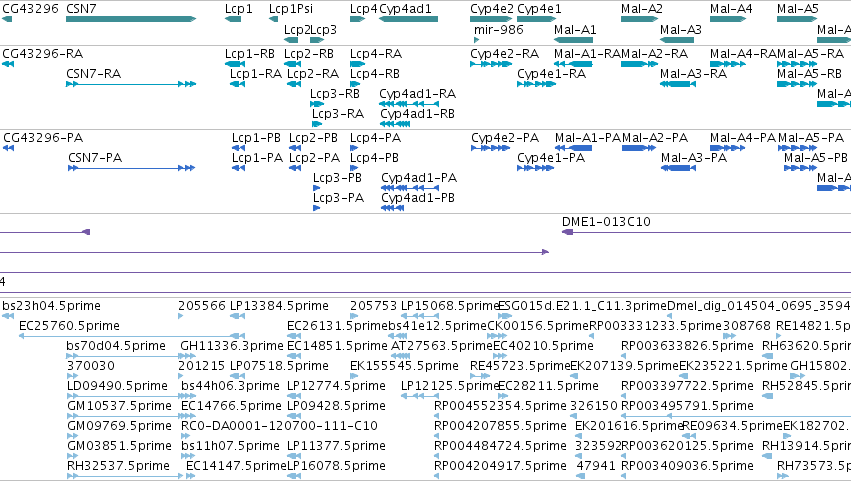This screenshot has width=851, height=481.
Task: Click the Mal-A1 gene bar
Action: [574, 40]
